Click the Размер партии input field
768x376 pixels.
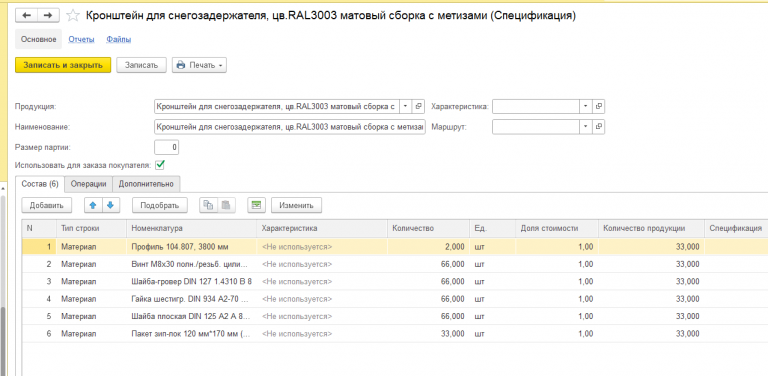167,147
